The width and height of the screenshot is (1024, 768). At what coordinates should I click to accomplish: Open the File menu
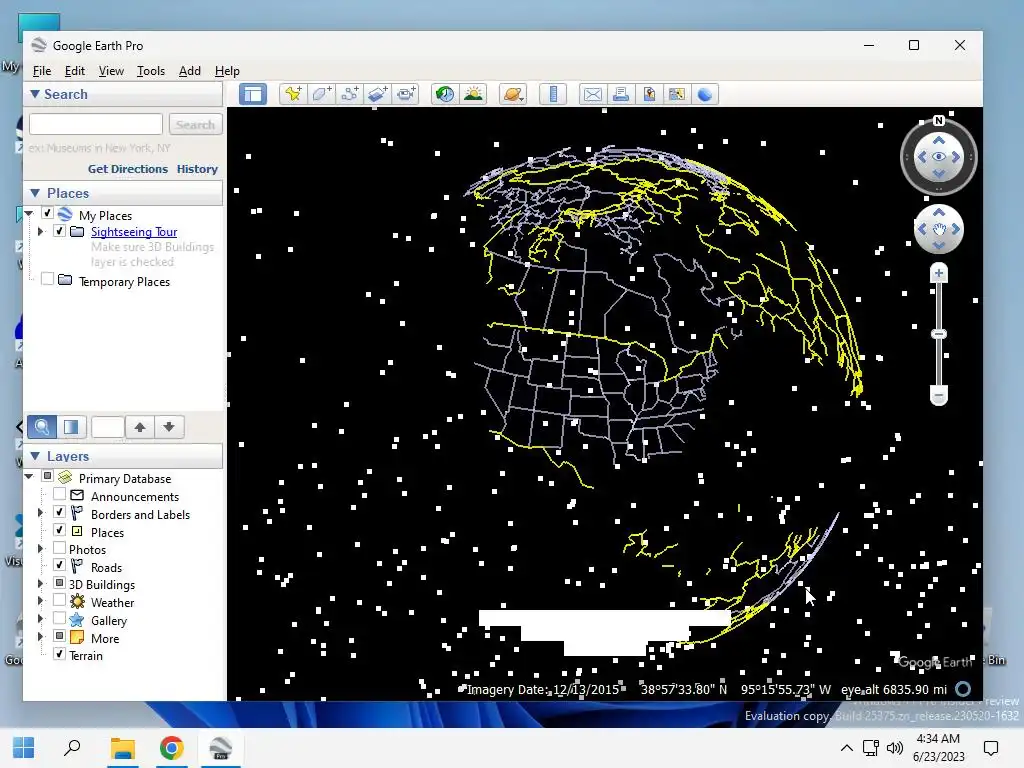pyautogui.click(x=42, y=71)
